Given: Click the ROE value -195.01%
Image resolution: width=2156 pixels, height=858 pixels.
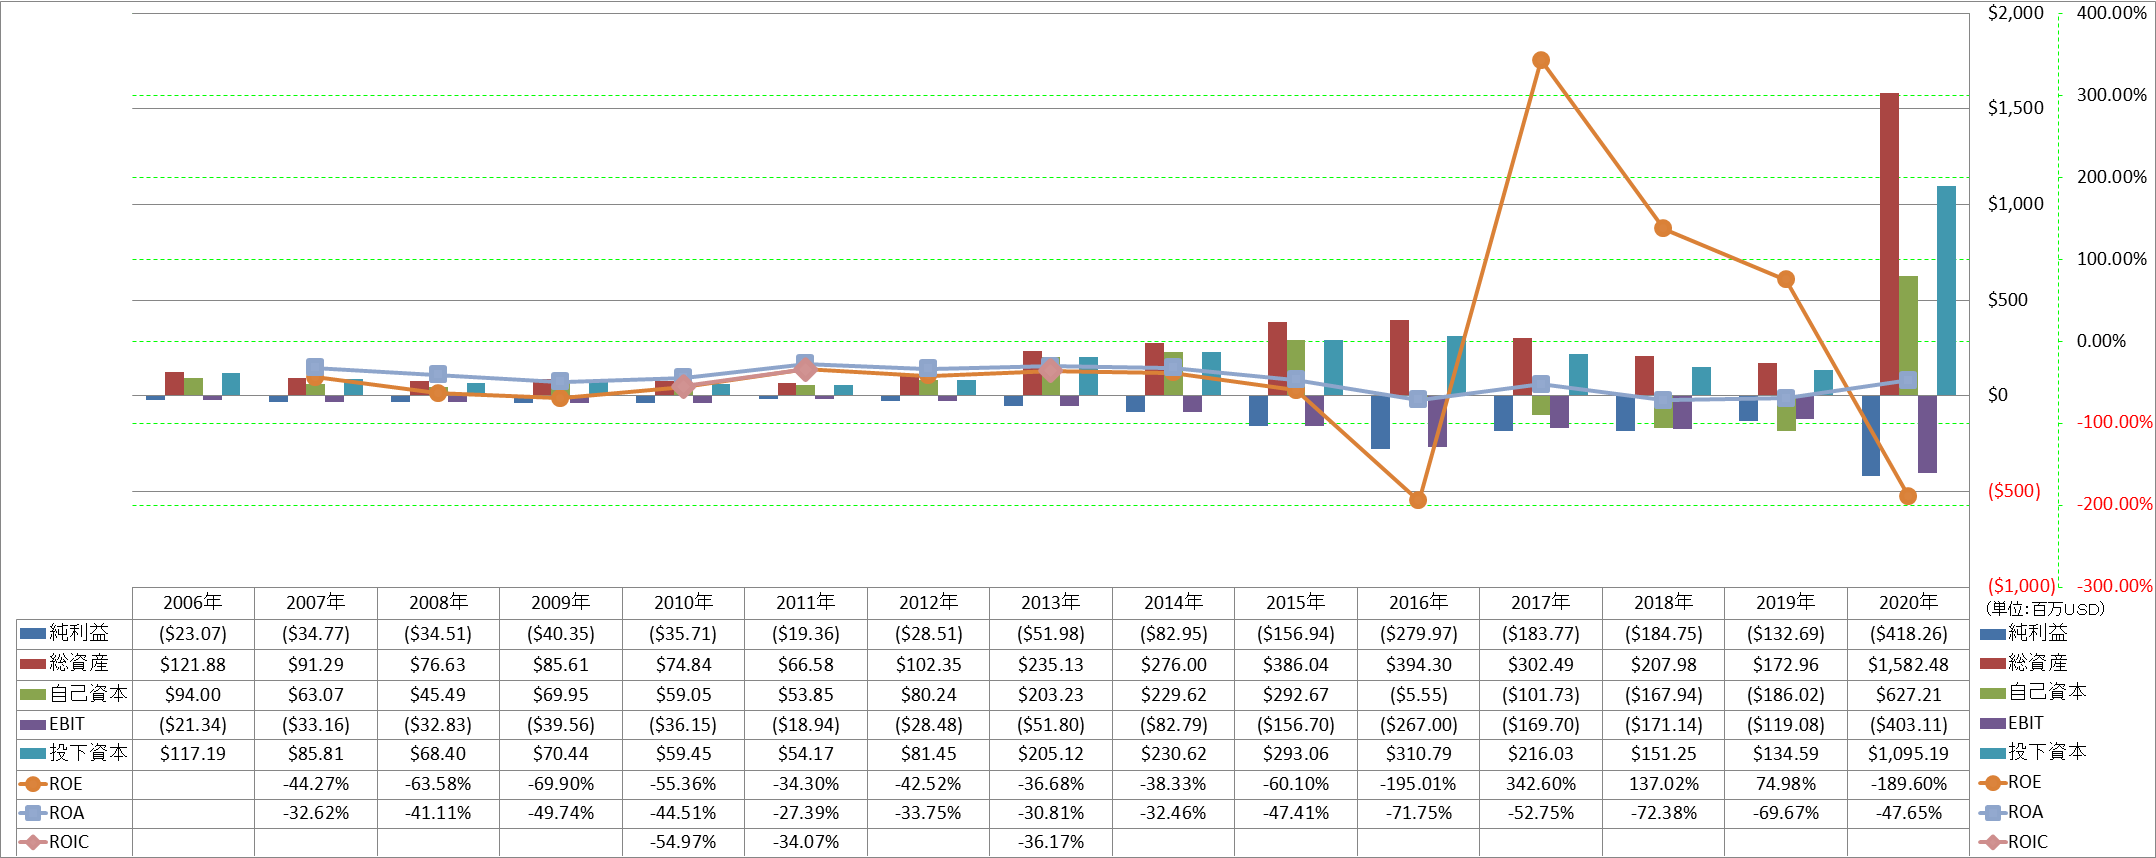Looking at the screenshot, I should [x=1418, y=784].
